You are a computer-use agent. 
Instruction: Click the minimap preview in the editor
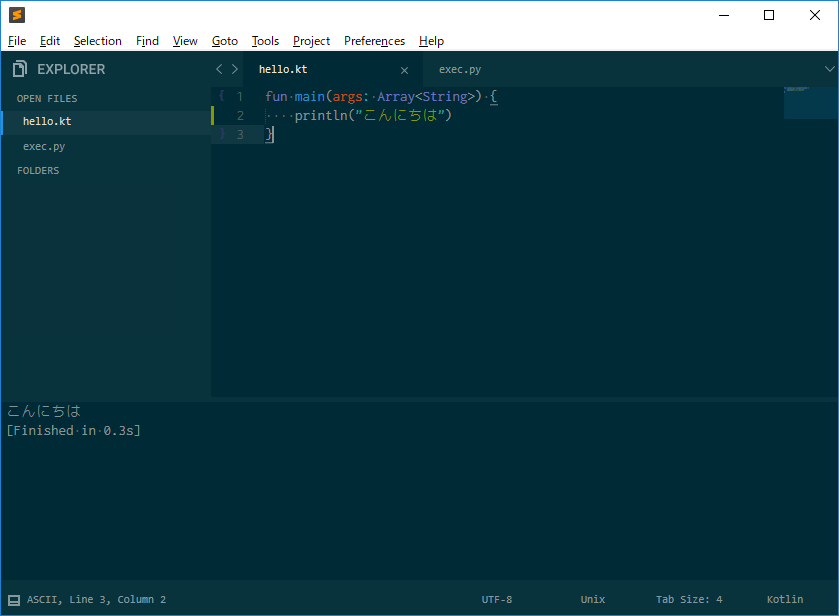pyautogui.click(x=810, y=102)
